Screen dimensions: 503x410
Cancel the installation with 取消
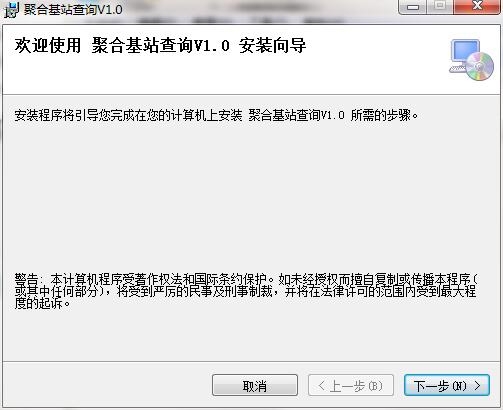click(255, 385)
